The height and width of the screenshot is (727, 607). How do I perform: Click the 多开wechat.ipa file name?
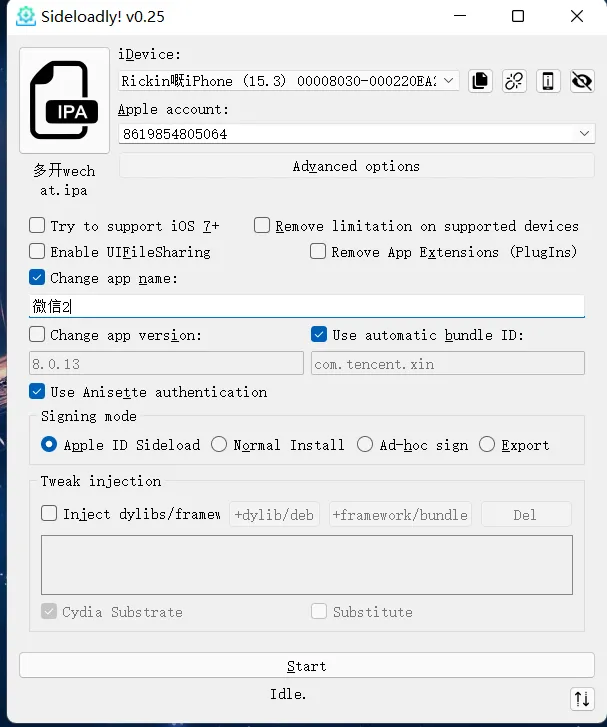click(x=64, y=180)
